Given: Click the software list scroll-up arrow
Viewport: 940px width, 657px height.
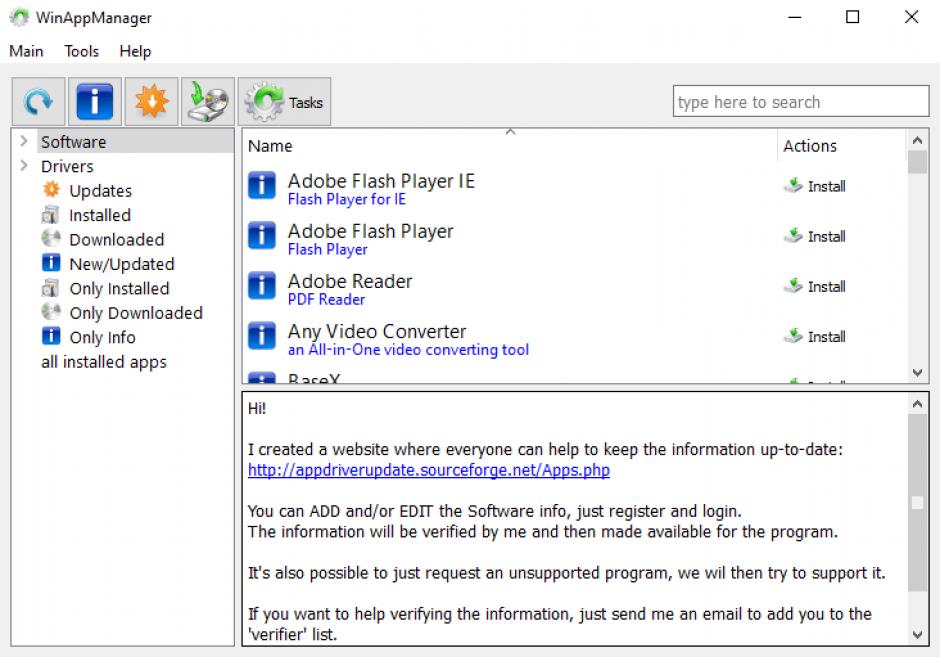Looking at the screenshot, I should tap(917, 140).
